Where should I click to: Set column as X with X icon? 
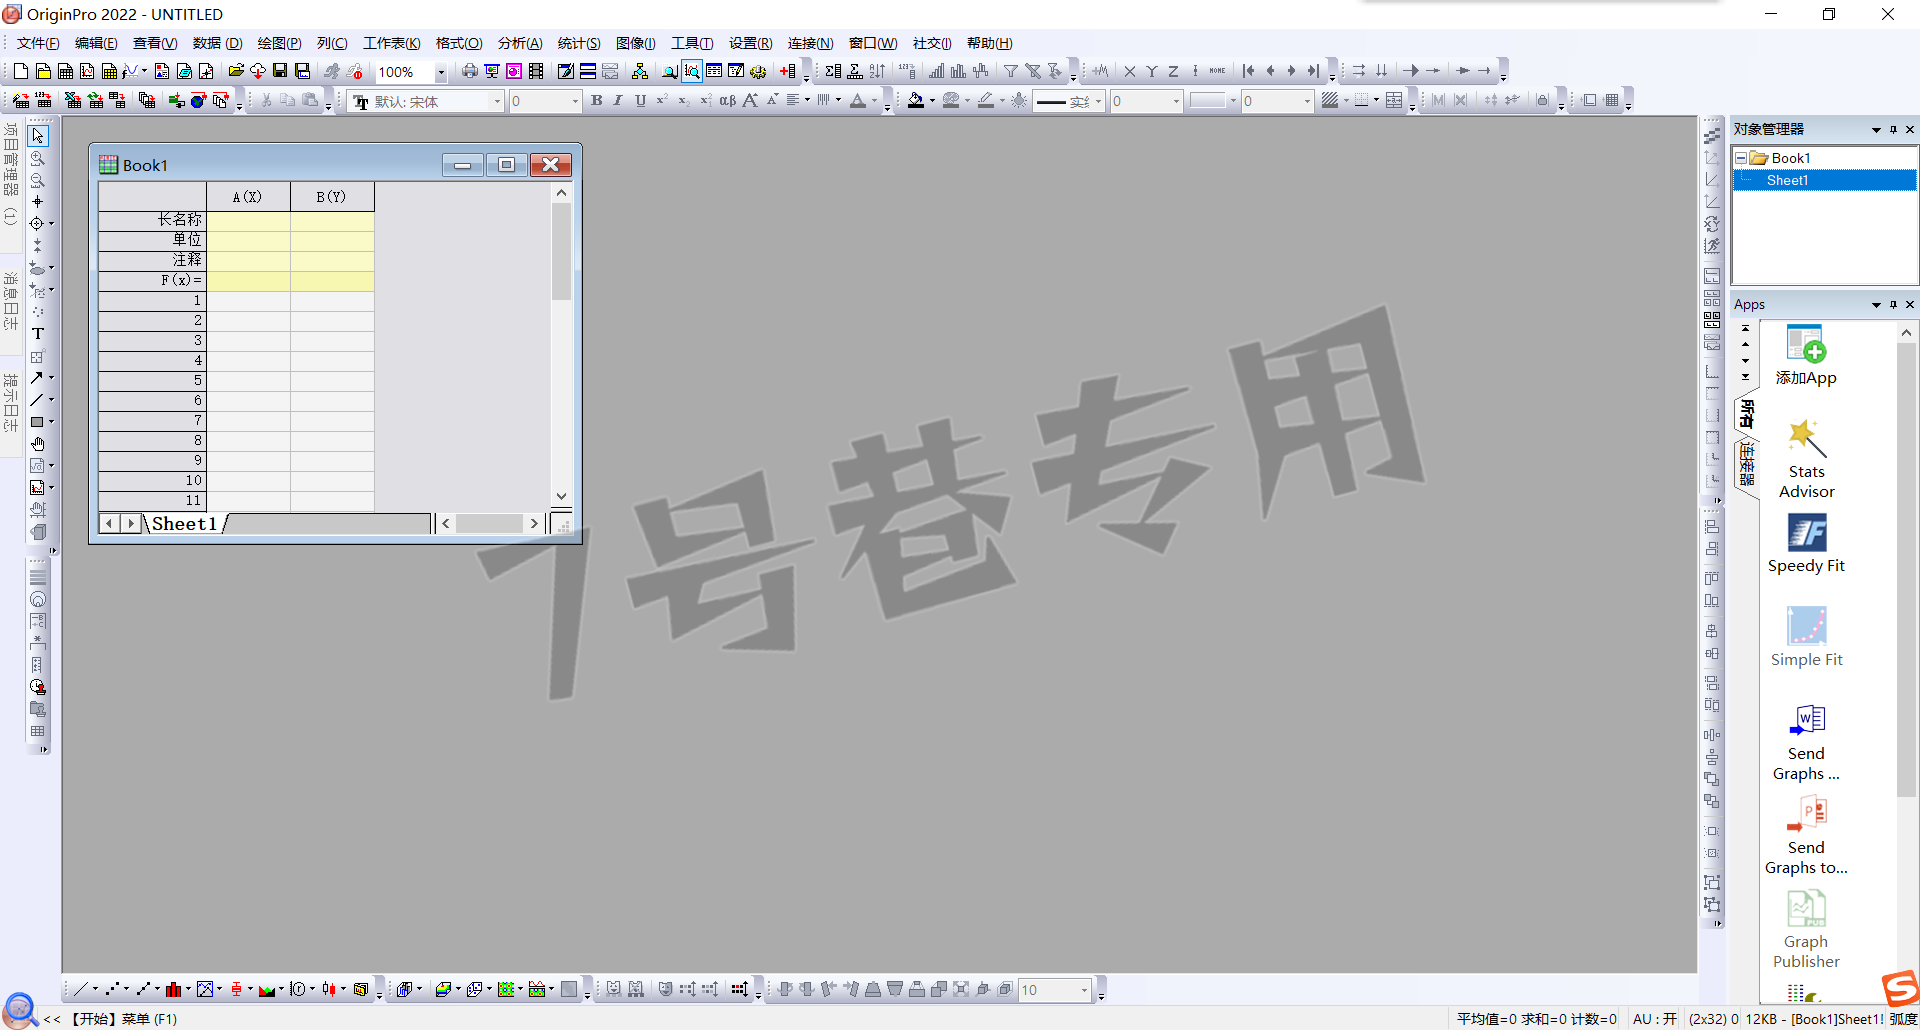[1130, 71]
